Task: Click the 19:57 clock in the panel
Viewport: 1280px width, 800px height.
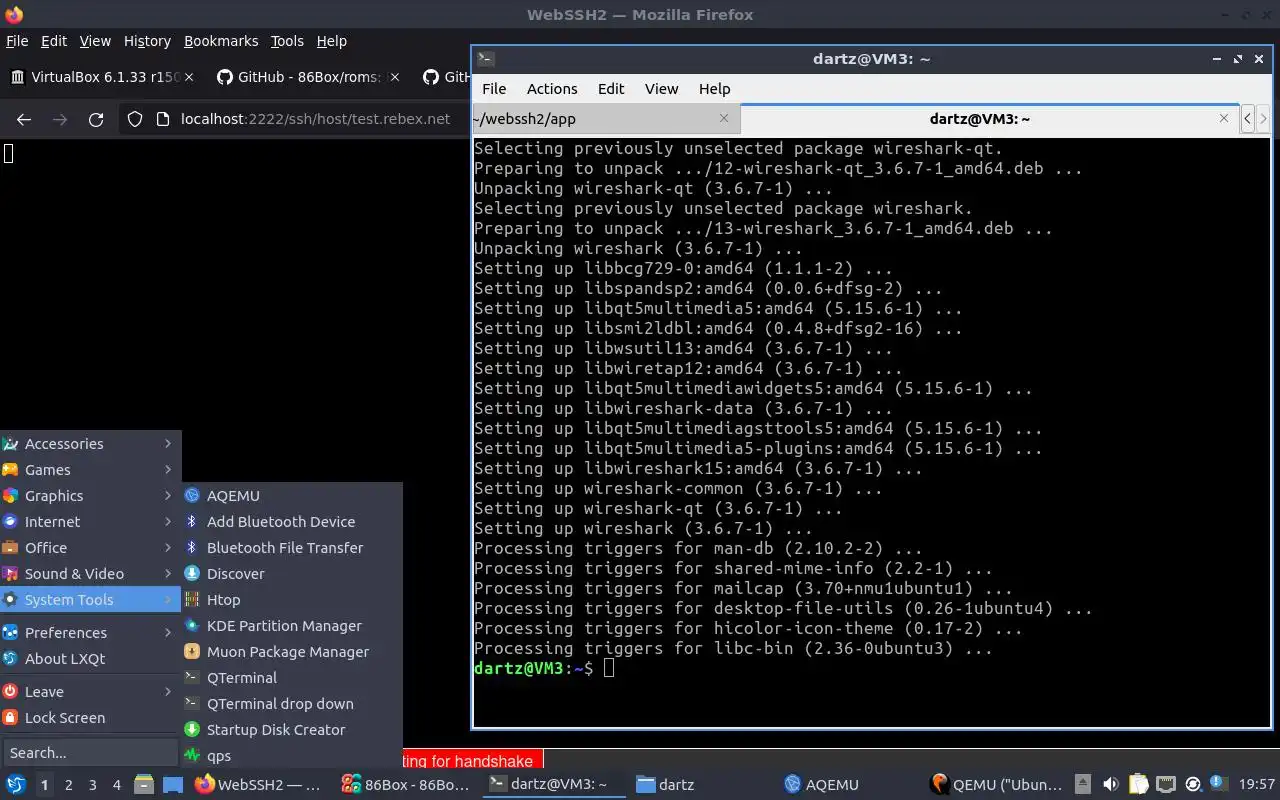Action: pyautogui.click(x=1256, y=785)
